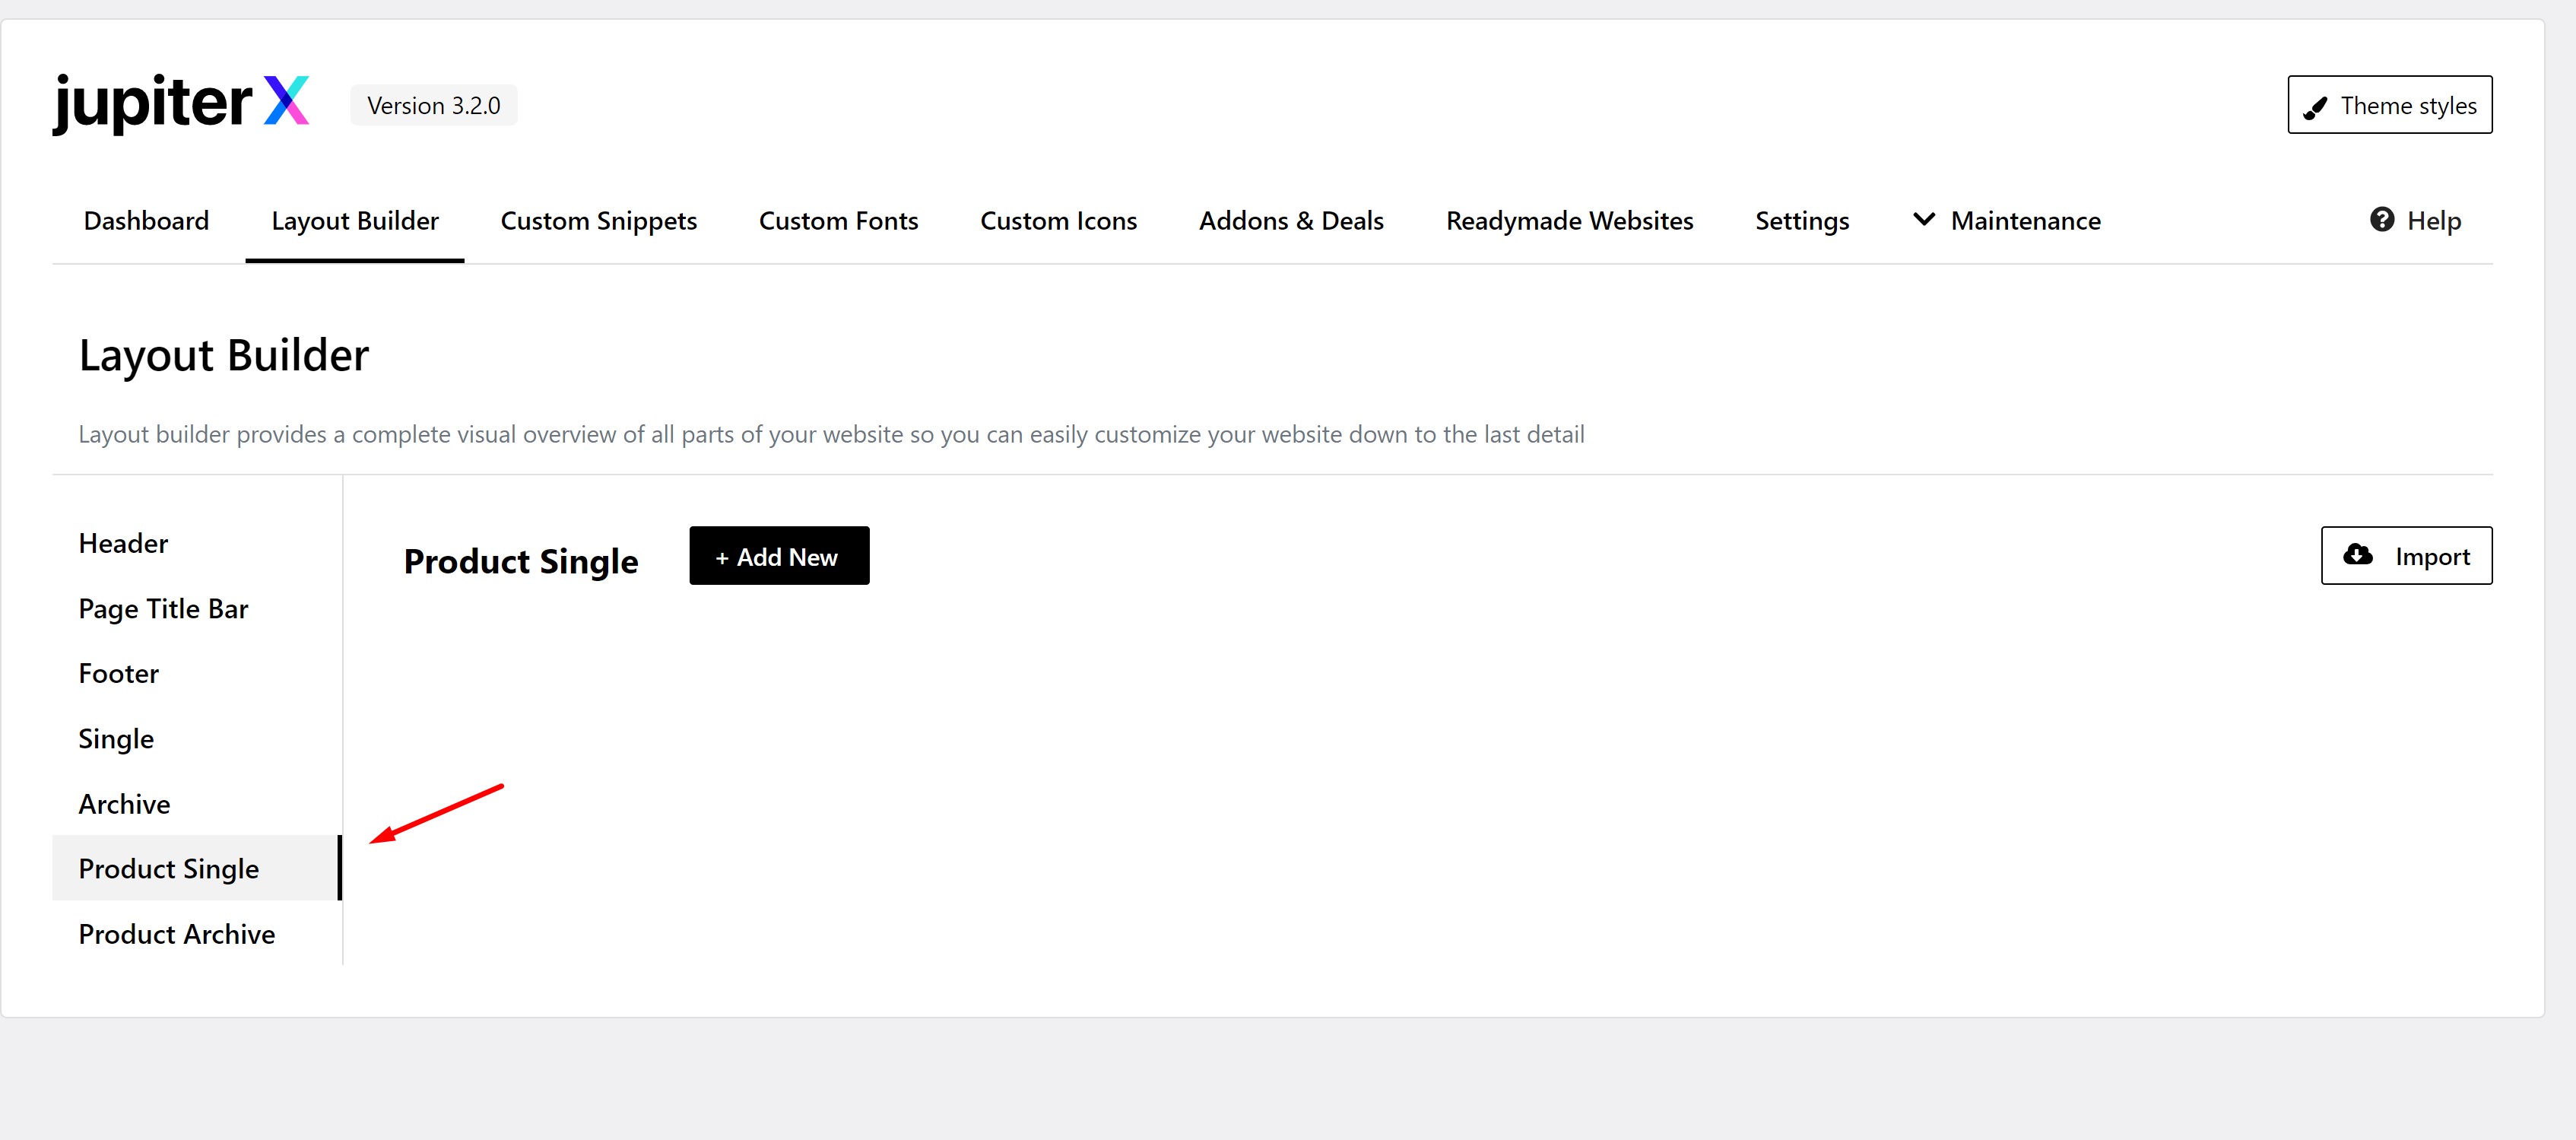Open the Help link text
This screenshot has width=2576, height=1140.
pos(2434,220)
